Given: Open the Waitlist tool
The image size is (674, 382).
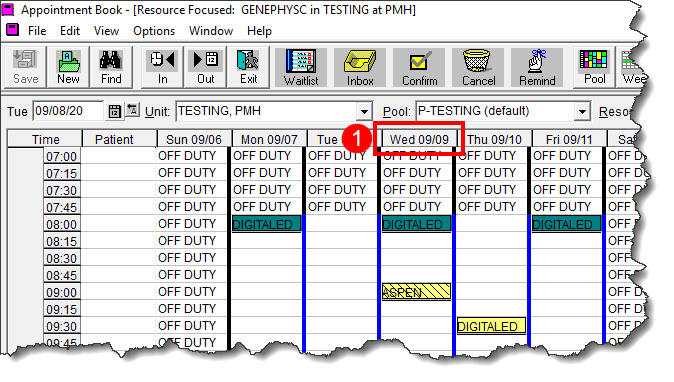Looking at the screenshot, I should pyautogui.click(x=301, y=67).
